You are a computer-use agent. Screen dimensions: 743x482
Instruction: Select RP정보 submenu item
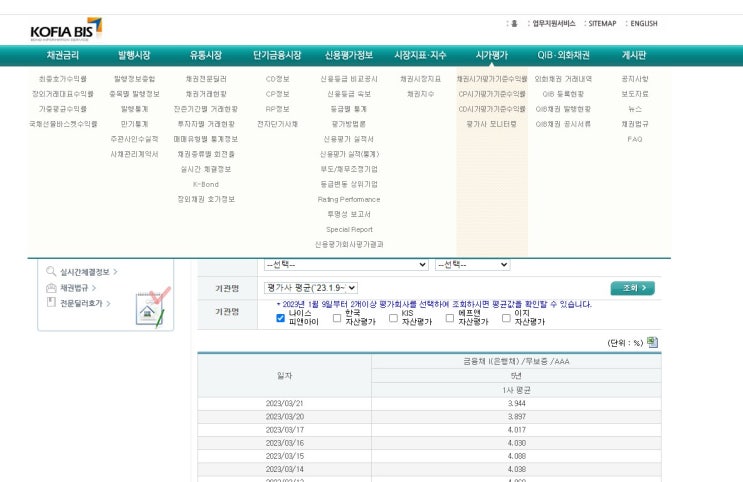pos(277,109)
